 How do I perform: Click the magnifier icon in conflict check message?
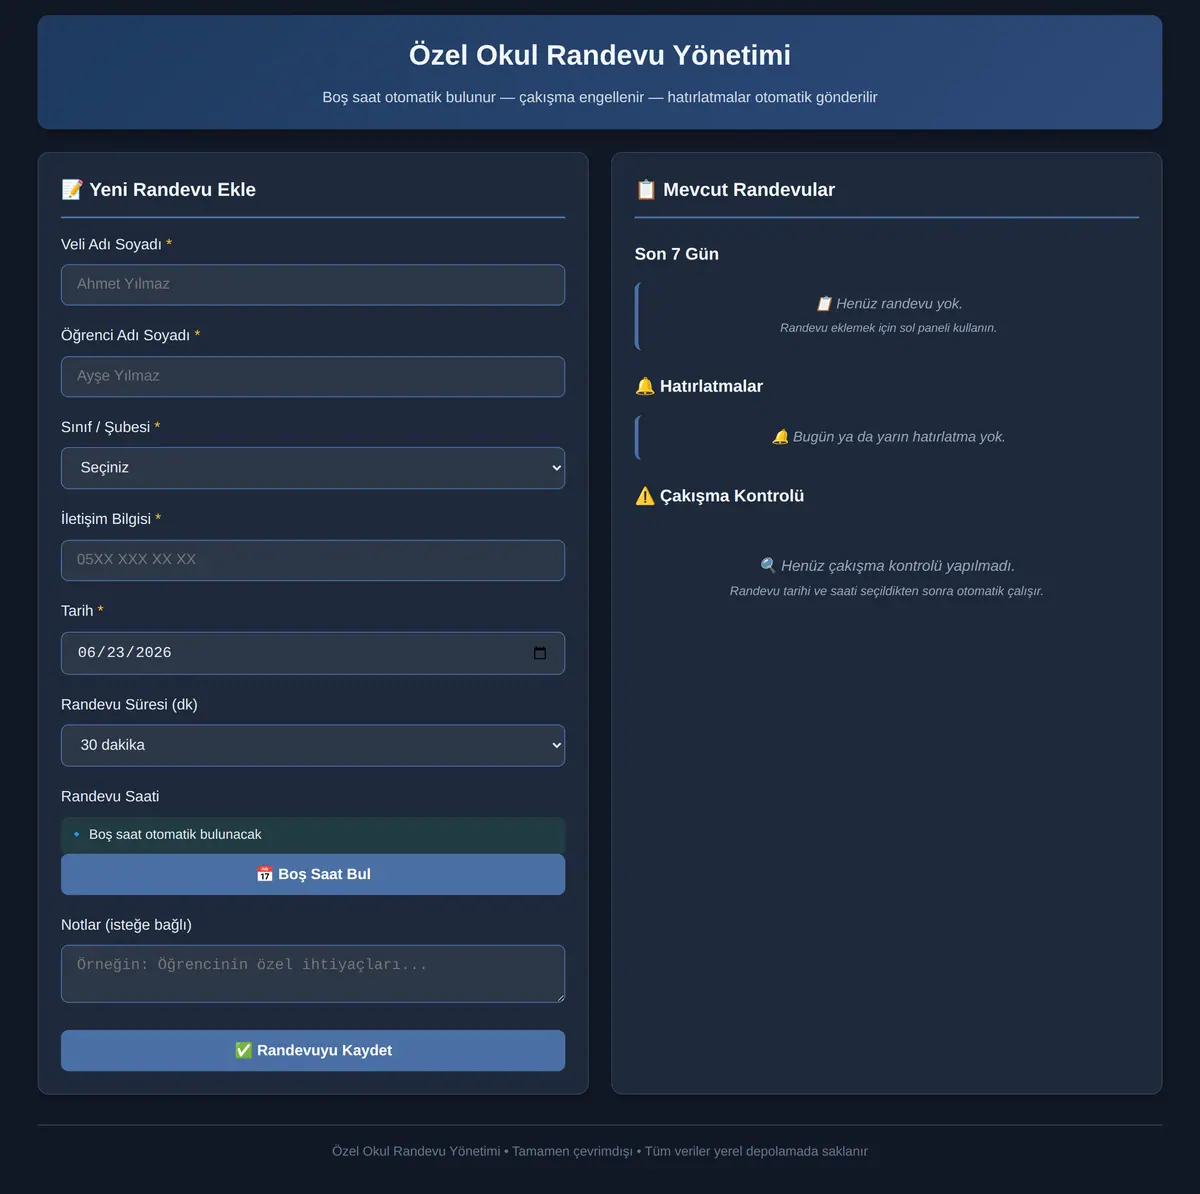click(768, 566)
